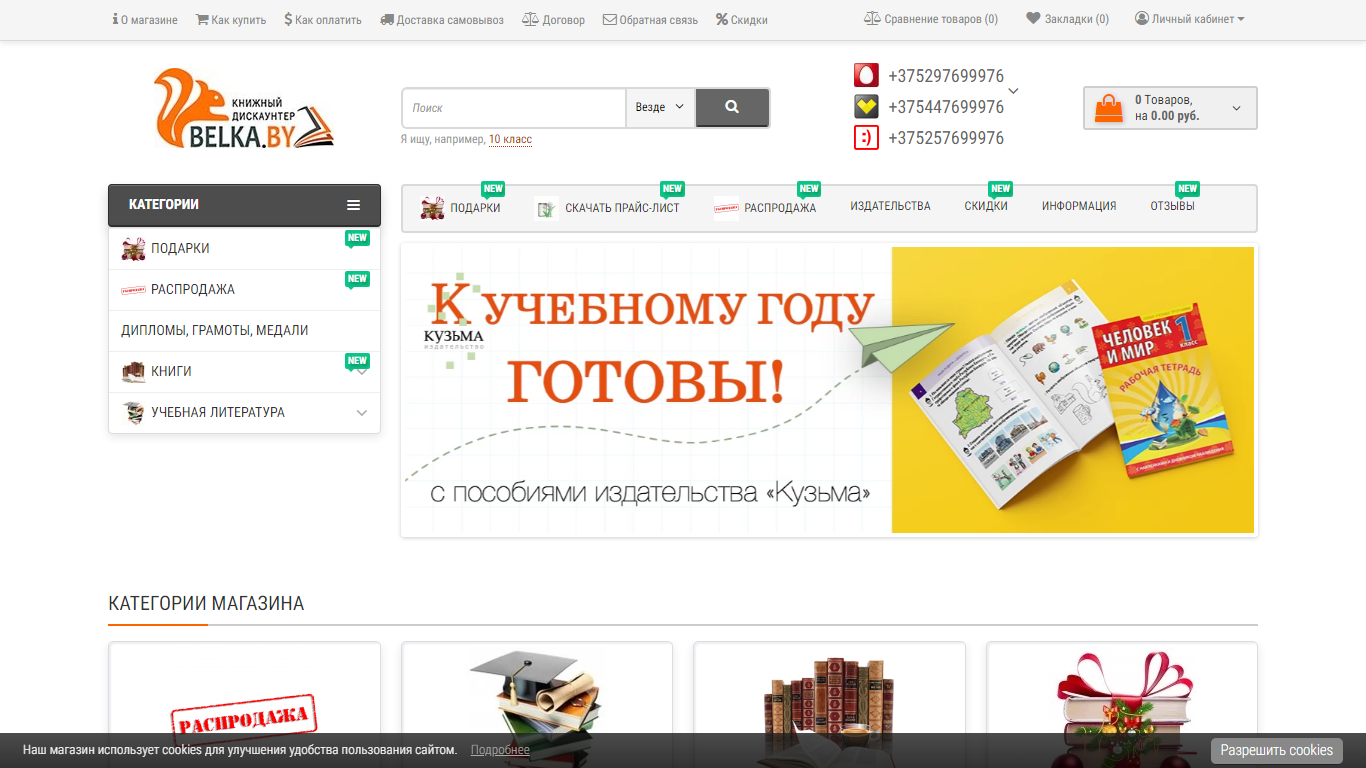
Task: Expand the cart summary dropdown arrow
Action: click(1236, 109)
